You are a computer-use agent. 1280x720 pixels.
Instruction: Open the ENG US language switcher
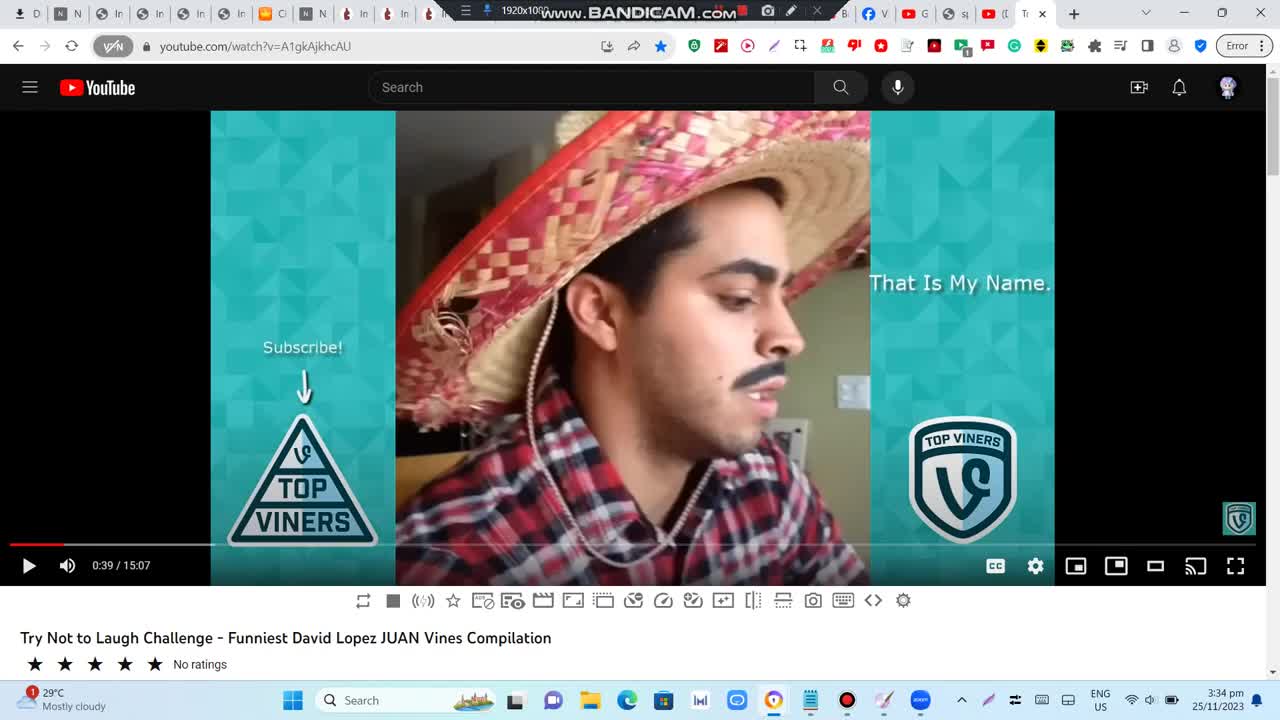point(1100,699)
